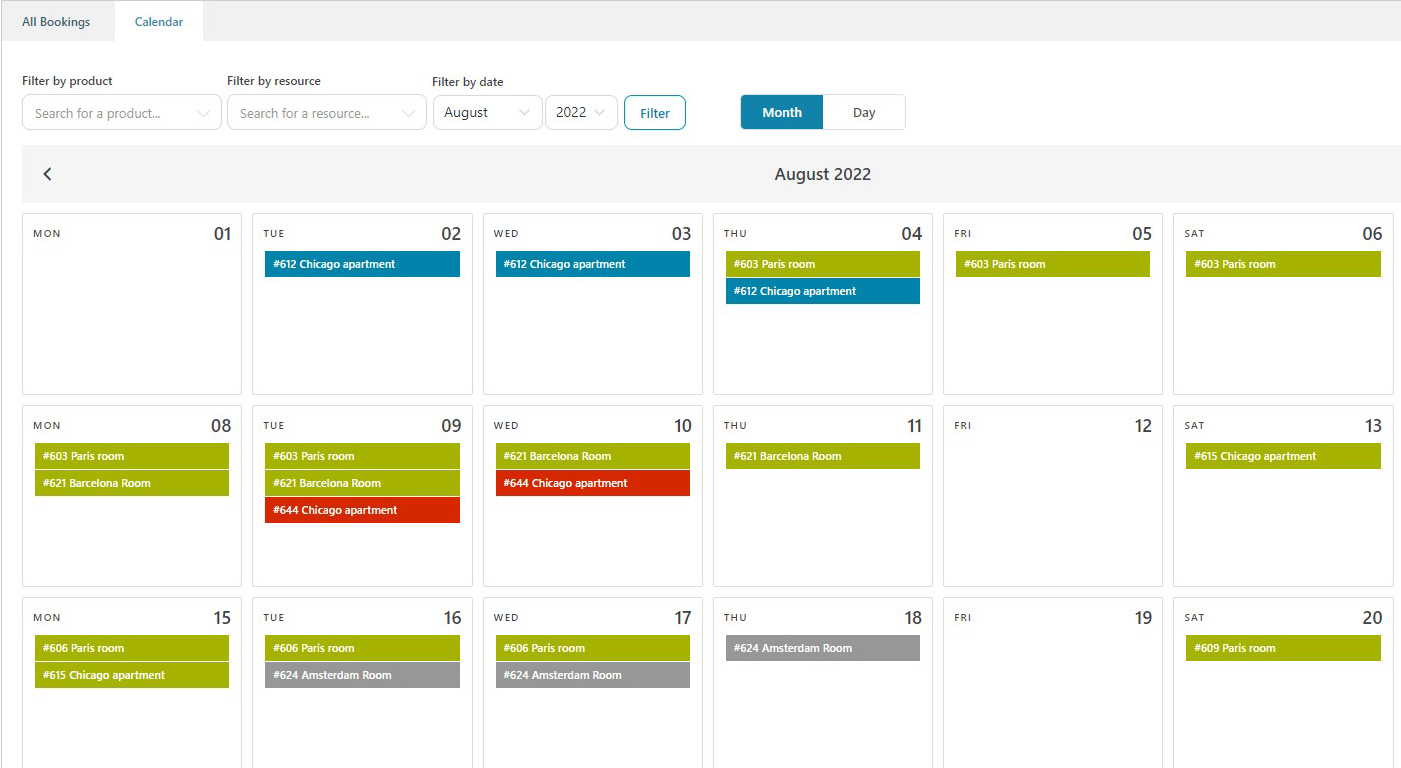Open #615 Chicago apartment booking on Saturday 13

pyautogui.click(x=1283, y=456)
